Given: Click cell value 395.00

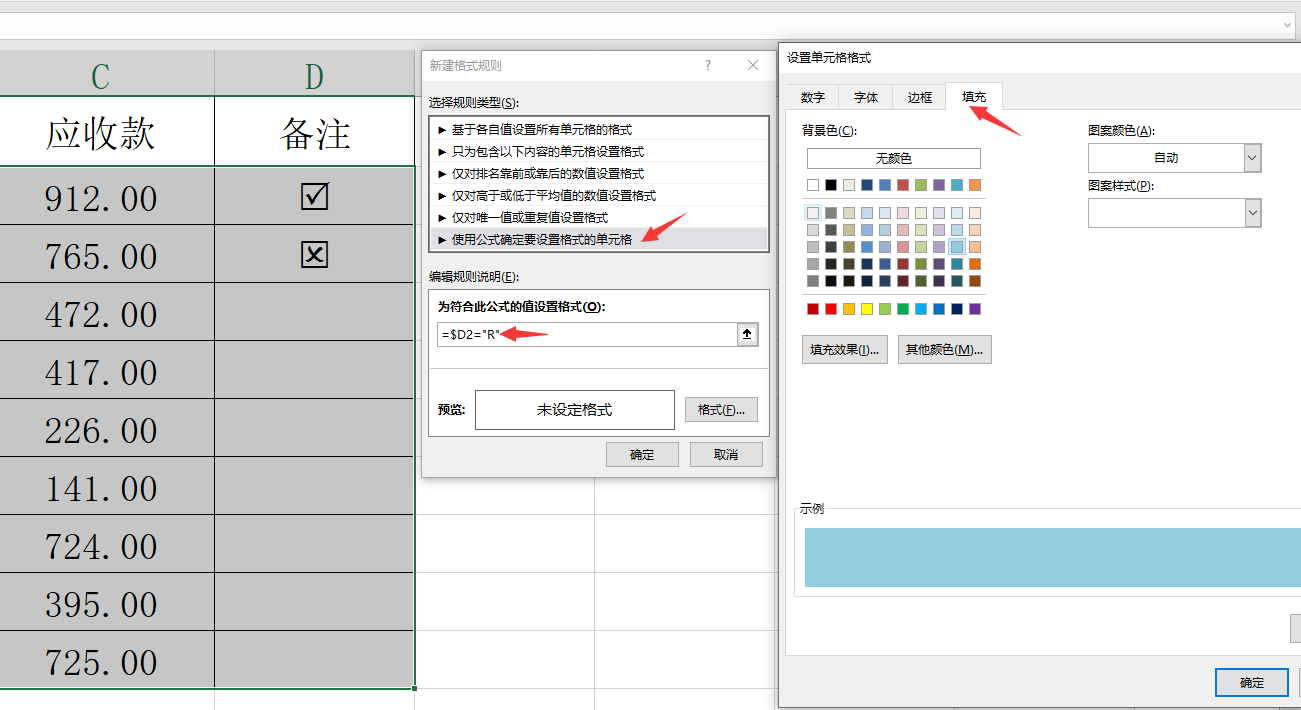Looking at the screenshot, I should (100, 604).
